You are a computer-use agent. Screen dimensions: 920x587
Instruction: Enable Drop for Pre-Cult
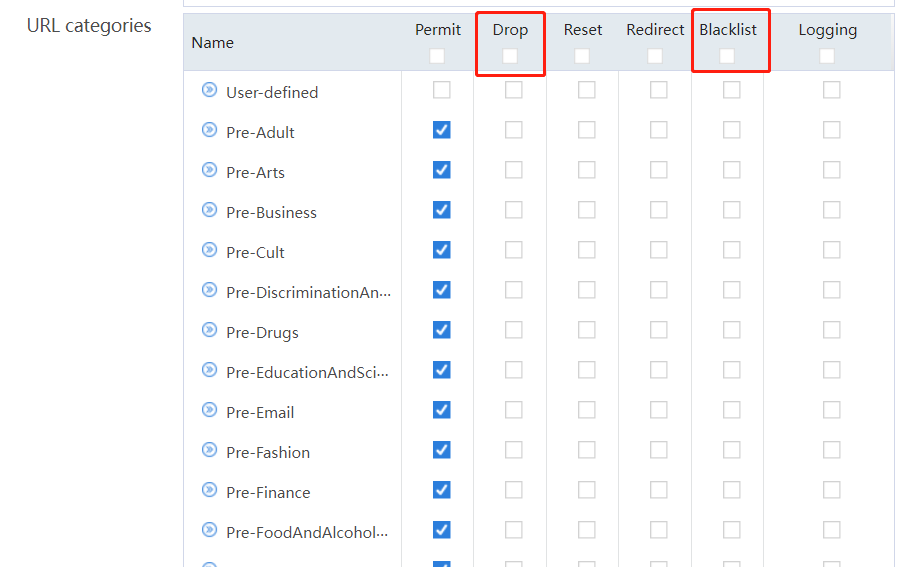[513, 249]
